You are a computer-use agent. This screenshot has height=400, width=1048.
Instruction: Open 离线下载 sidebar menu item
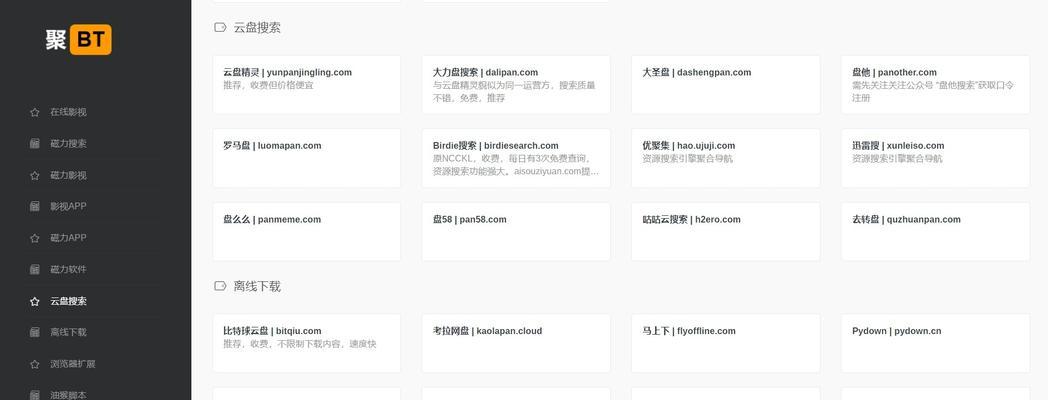pos(68,332)
